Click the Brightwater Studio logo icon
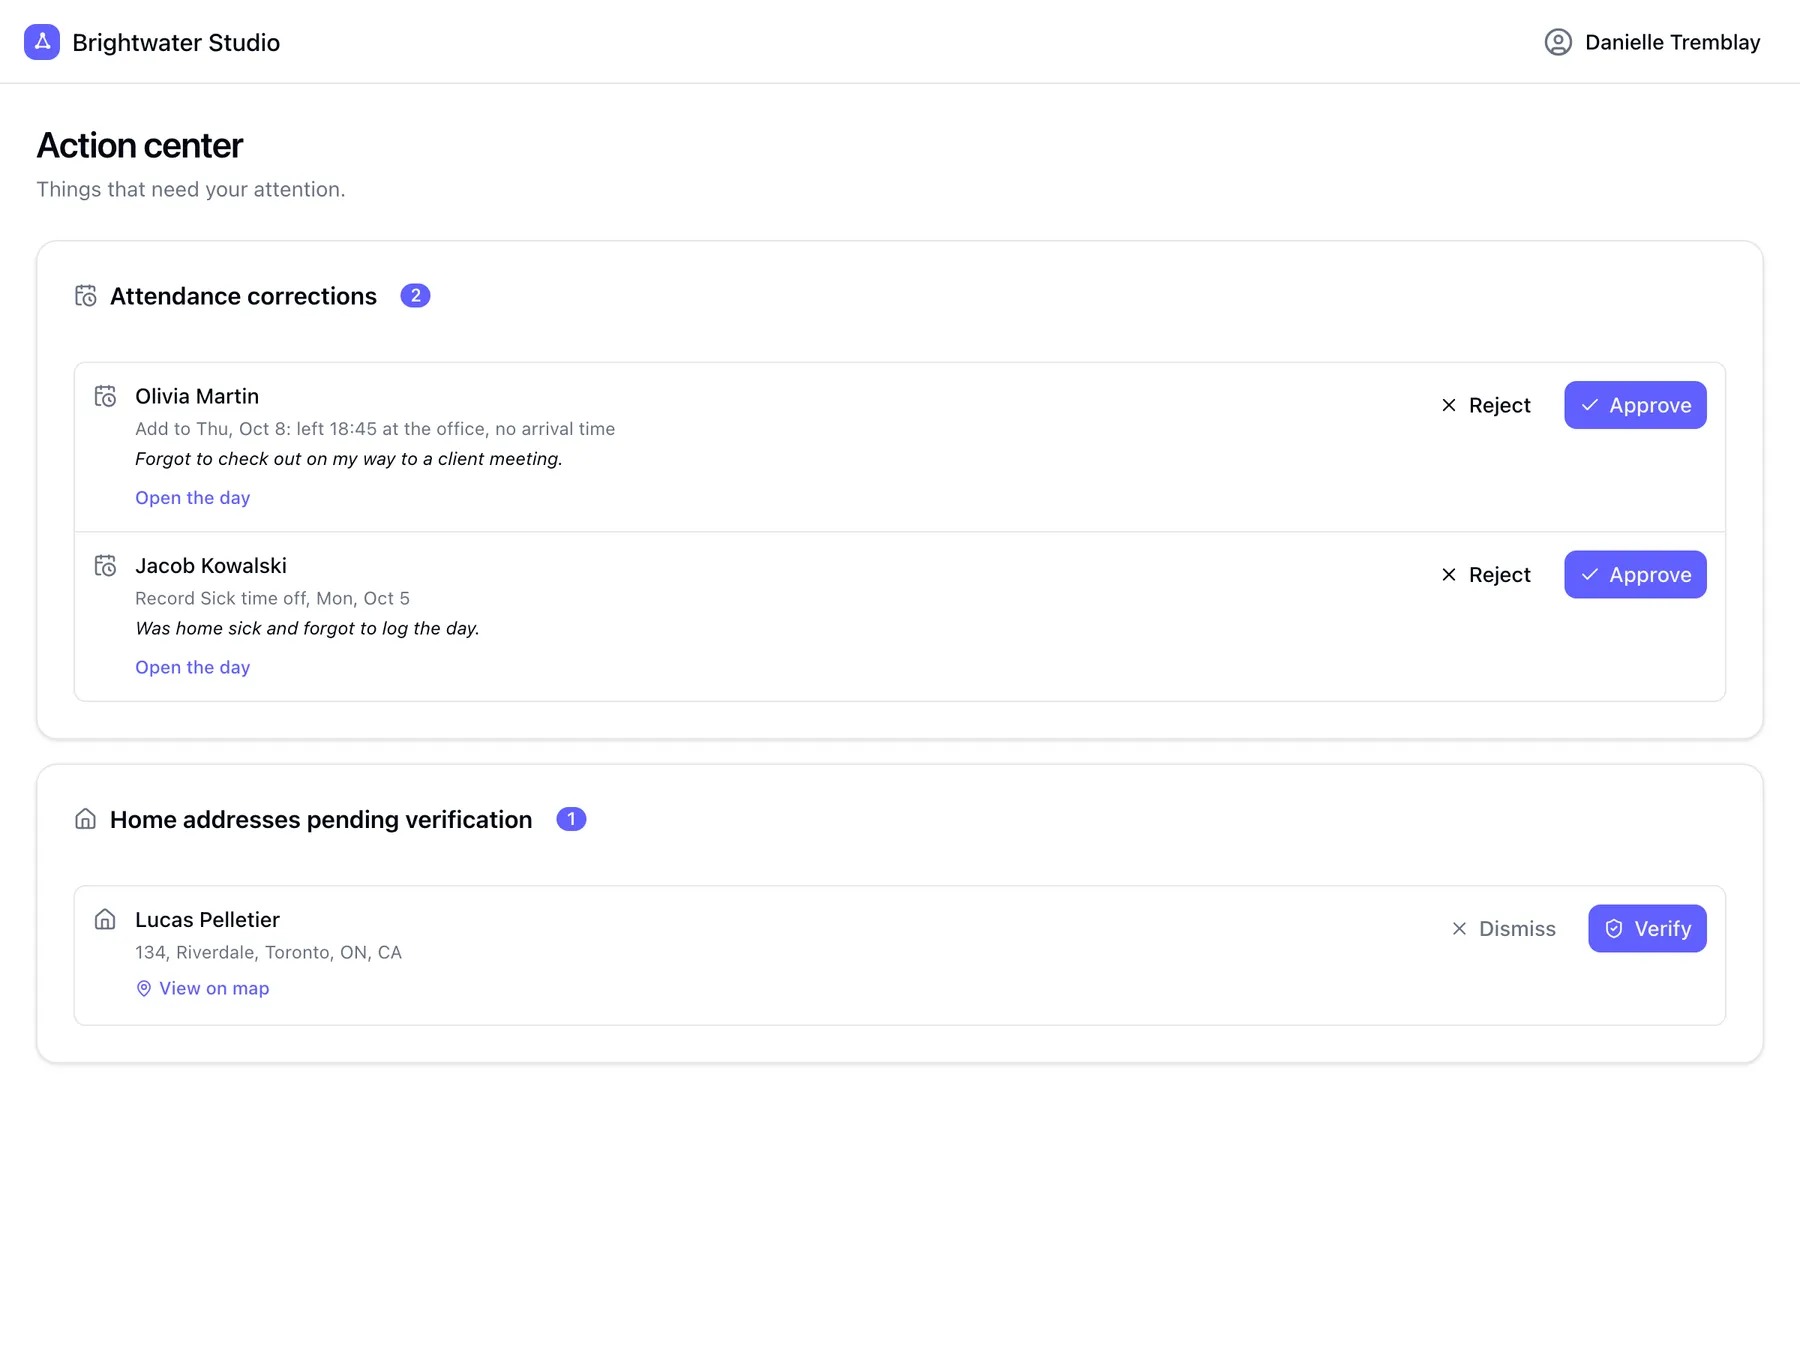This screenshot has width=1800, height=1350. [42, 42]
